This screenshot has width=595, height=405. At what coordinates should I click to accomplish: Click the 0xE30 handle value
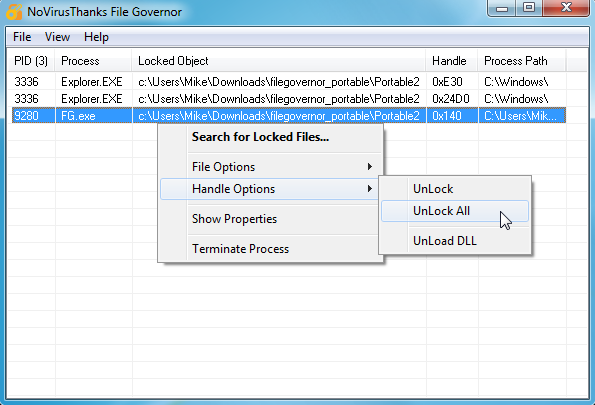[447, 82]
